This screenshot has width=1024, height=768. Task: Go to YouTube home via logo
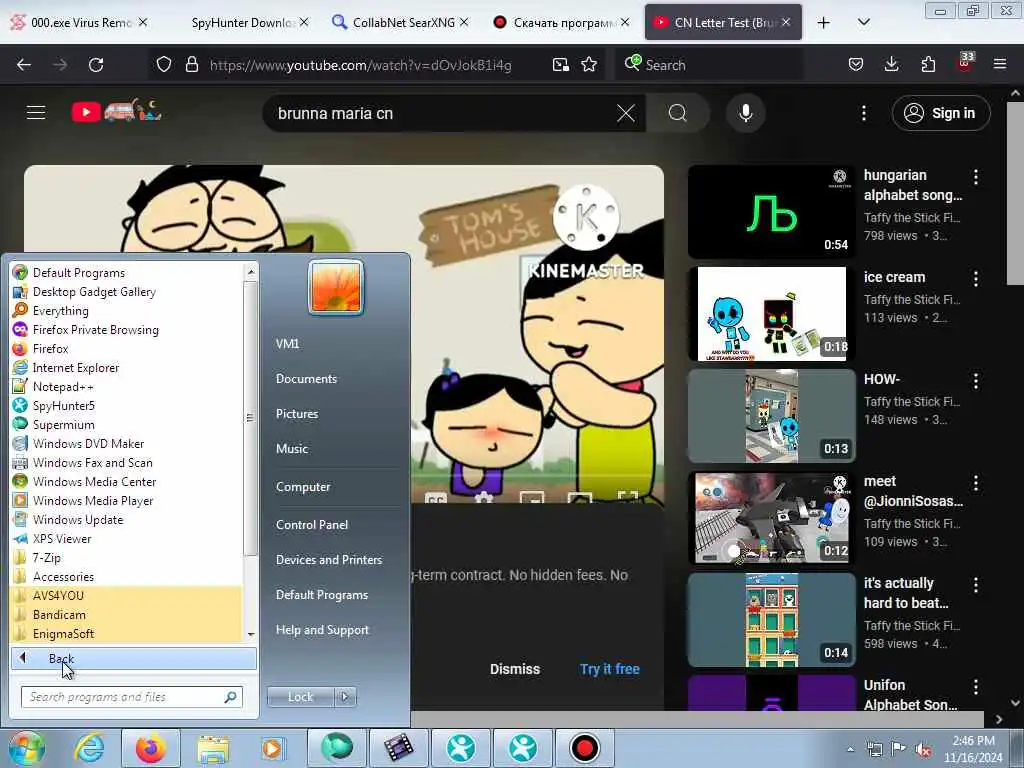pyautogui.click(x=116, y=112)
